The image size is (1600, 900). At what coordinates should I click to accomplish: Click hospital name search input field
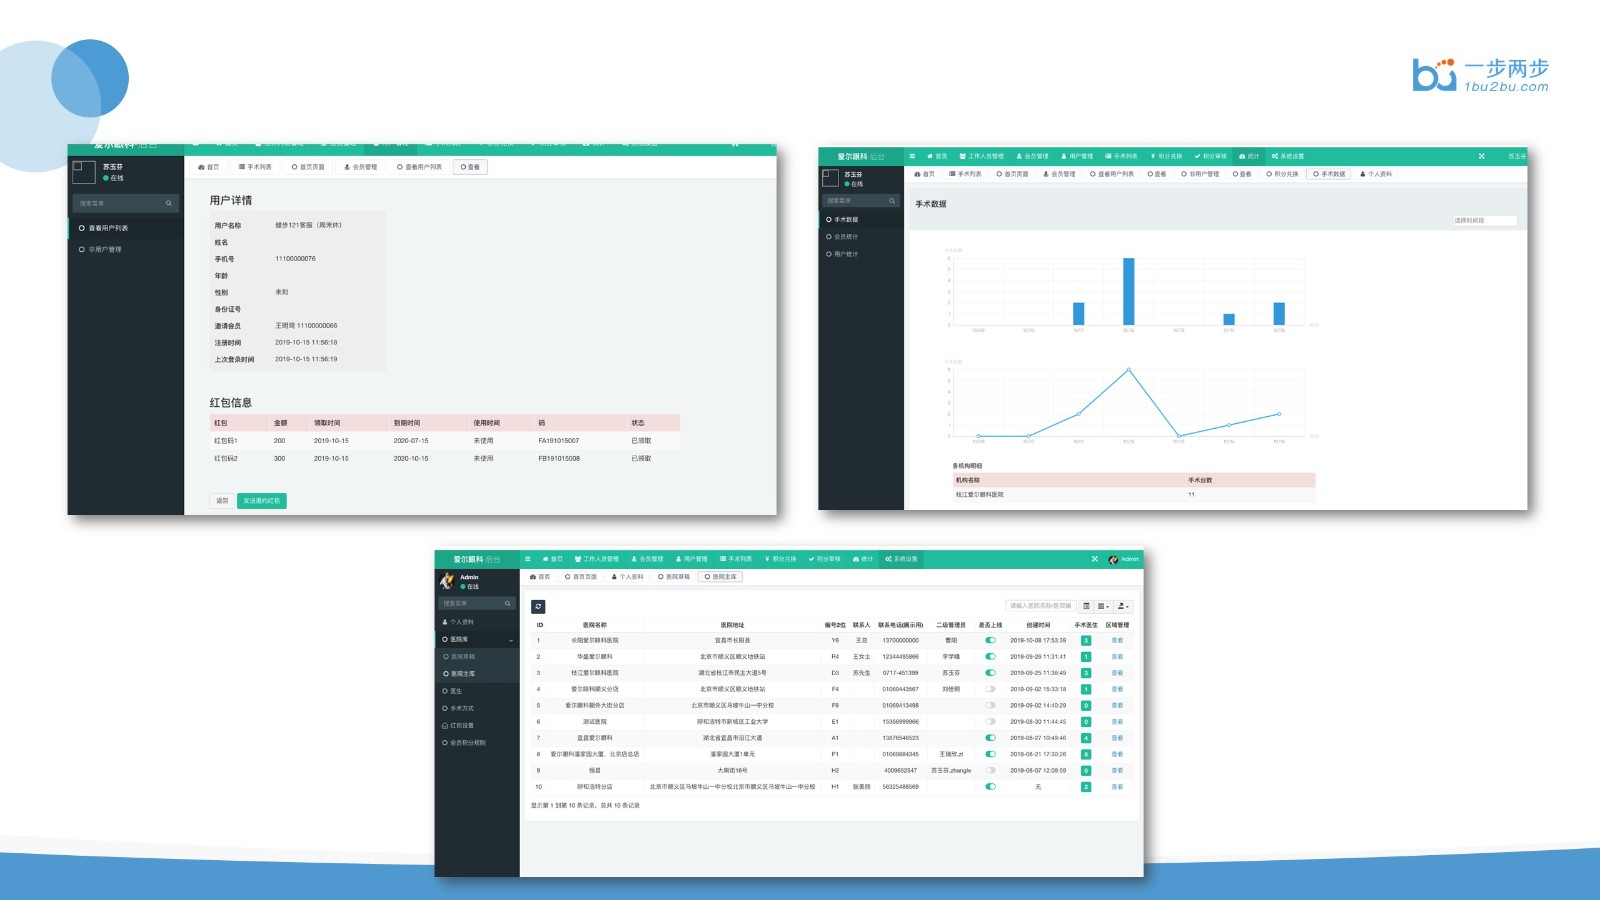(1040, 606)
